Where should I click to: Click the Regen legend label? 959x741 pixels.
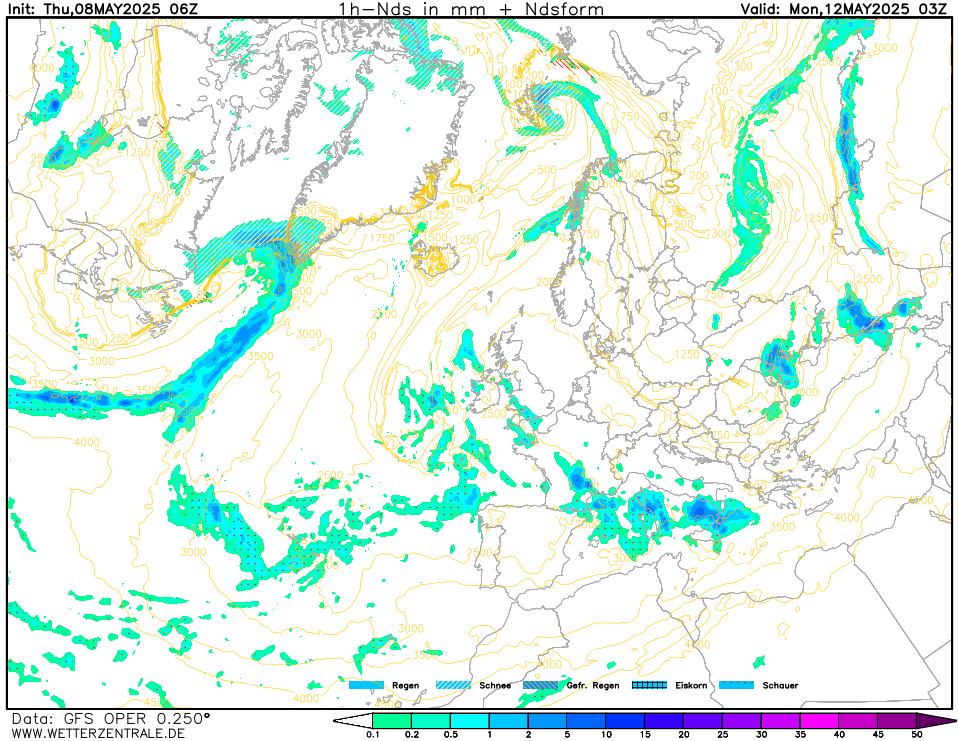405,685
